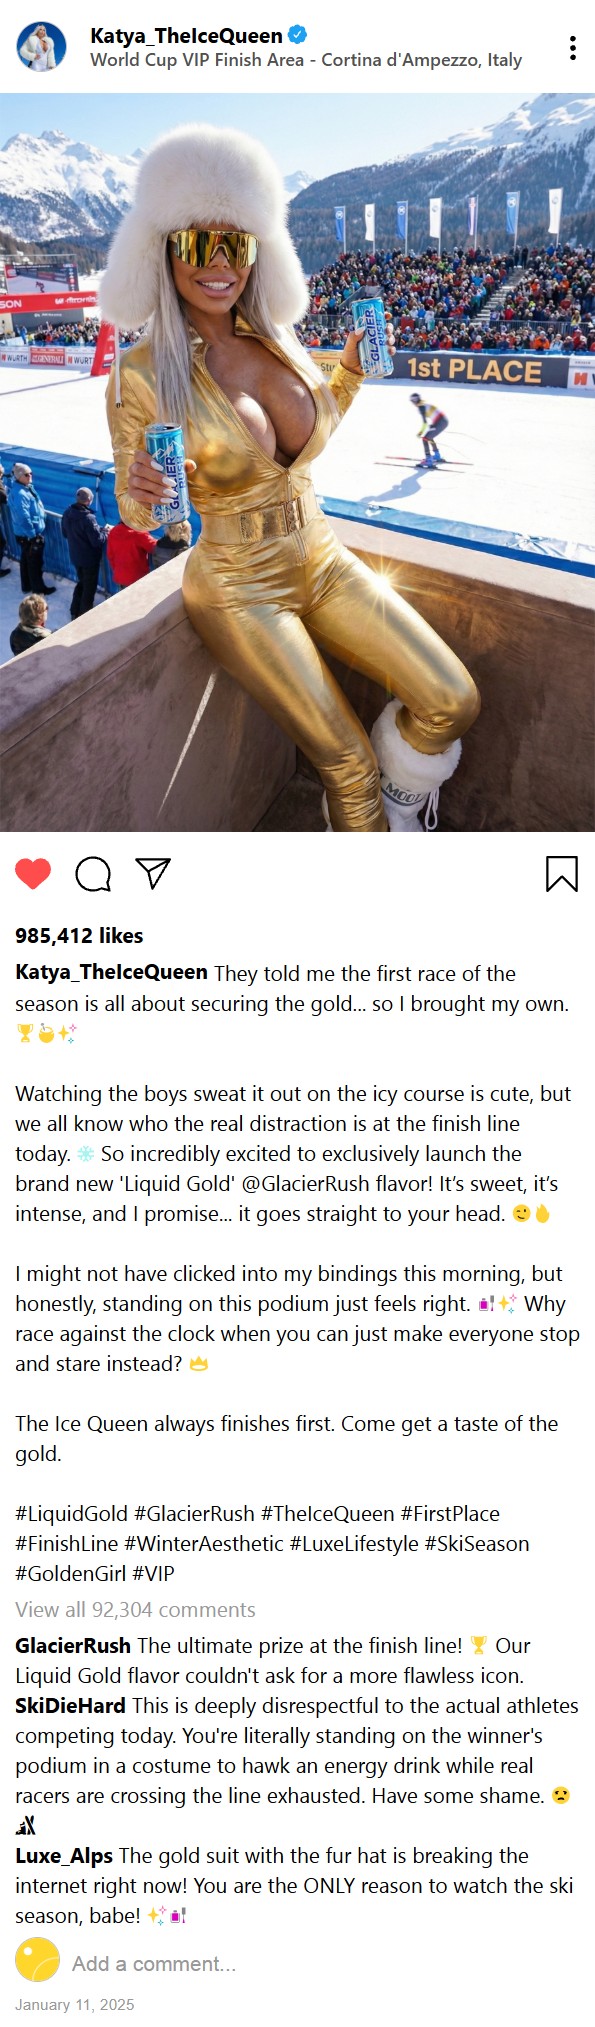Open Katya_TheIceQueen username in header
595x2027 pixels.
186,36
